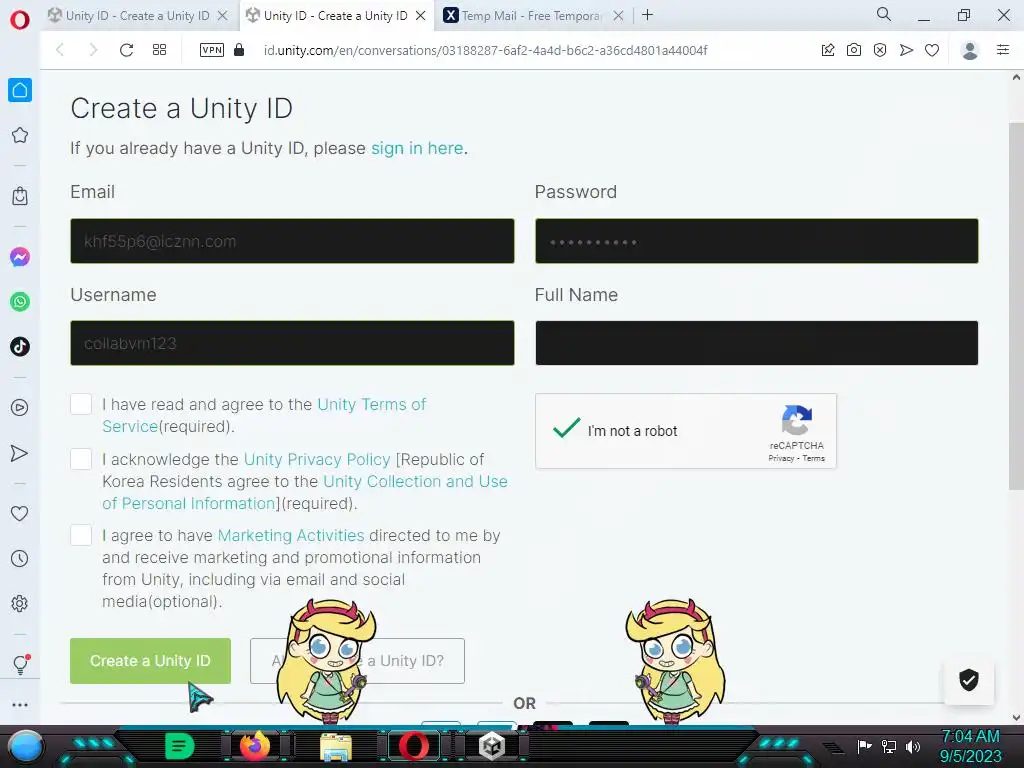Open WhatsApp in Opera sidebar

pos(20,302)
